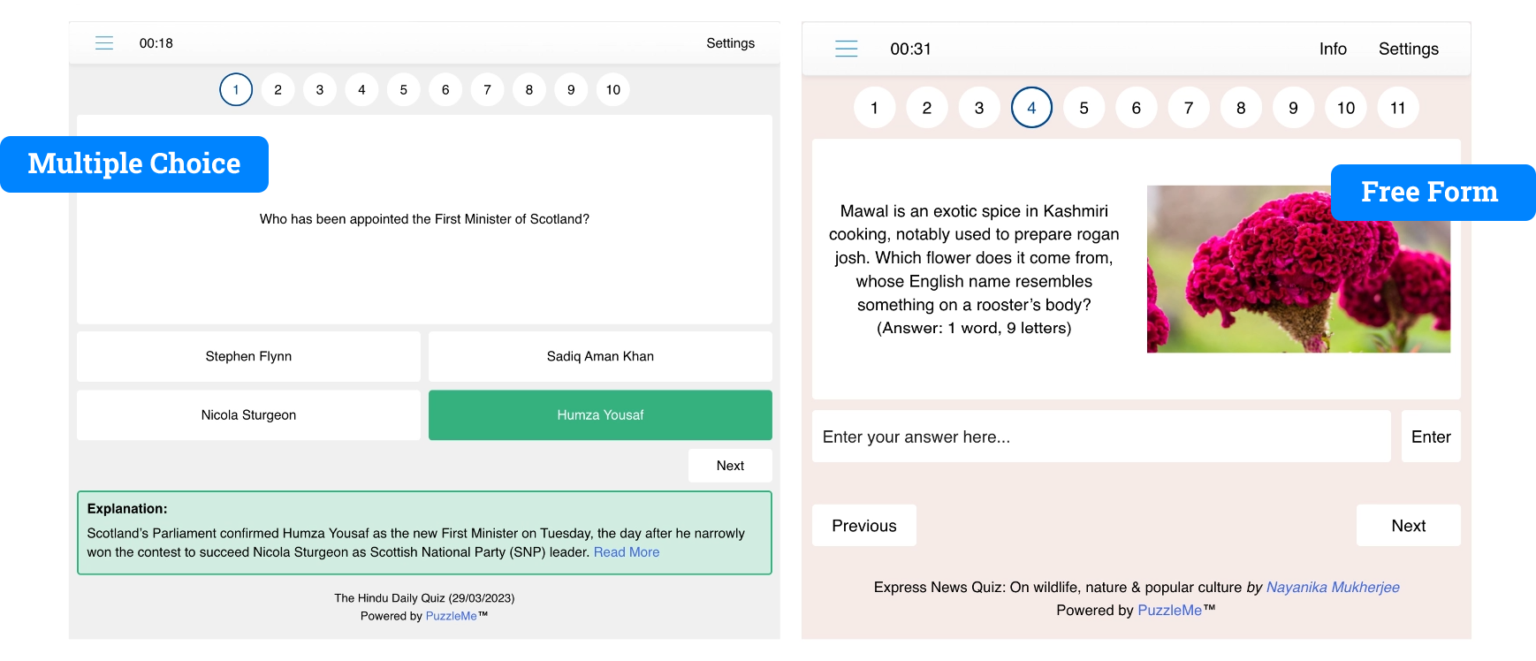Viewport: 1536px width, 661px height.
Task: Select question 1 in the left quiz navigator
Action: click(x=236, y=89)
